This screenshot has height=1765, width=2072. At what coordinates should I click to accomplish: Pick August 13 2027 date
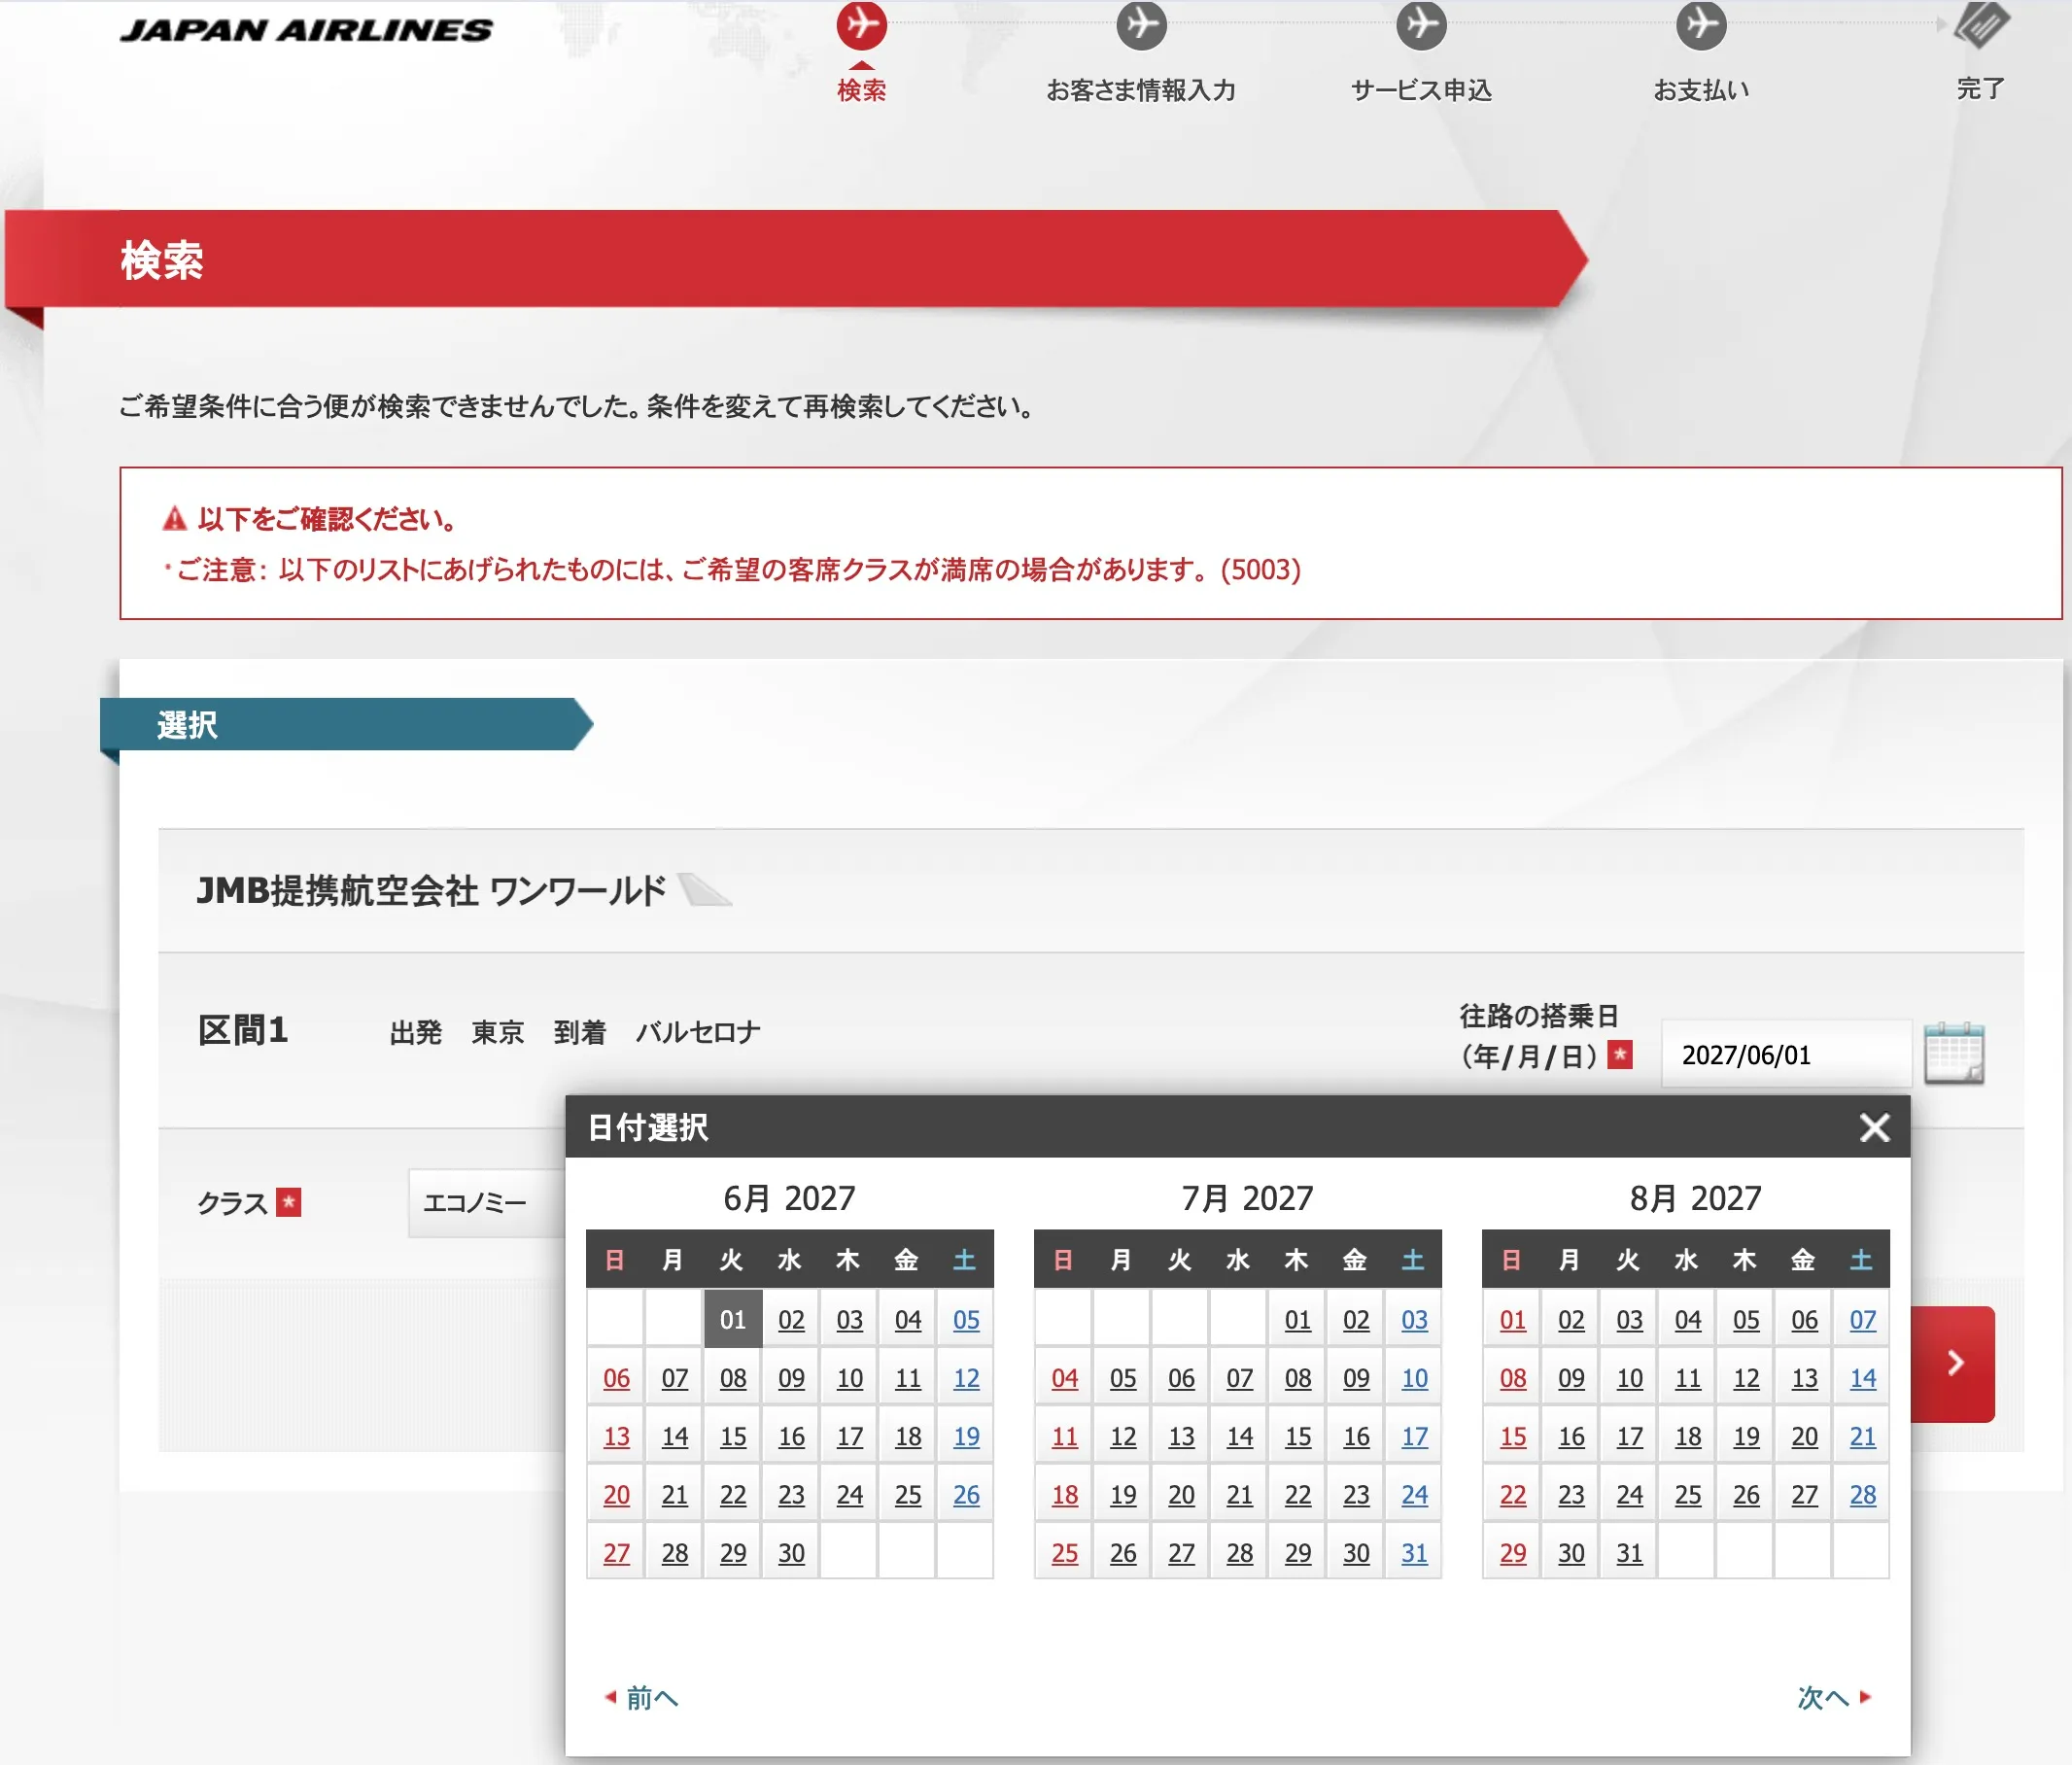point(1805,1378)
